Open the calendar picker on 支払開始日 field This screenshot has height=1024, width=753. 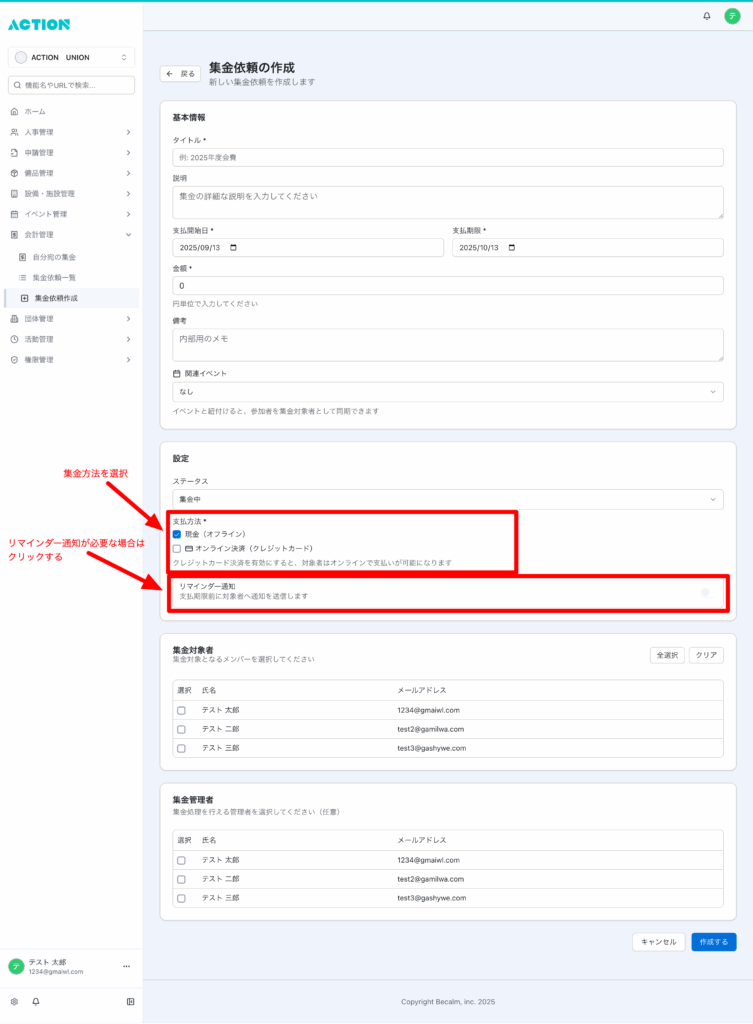234,248
